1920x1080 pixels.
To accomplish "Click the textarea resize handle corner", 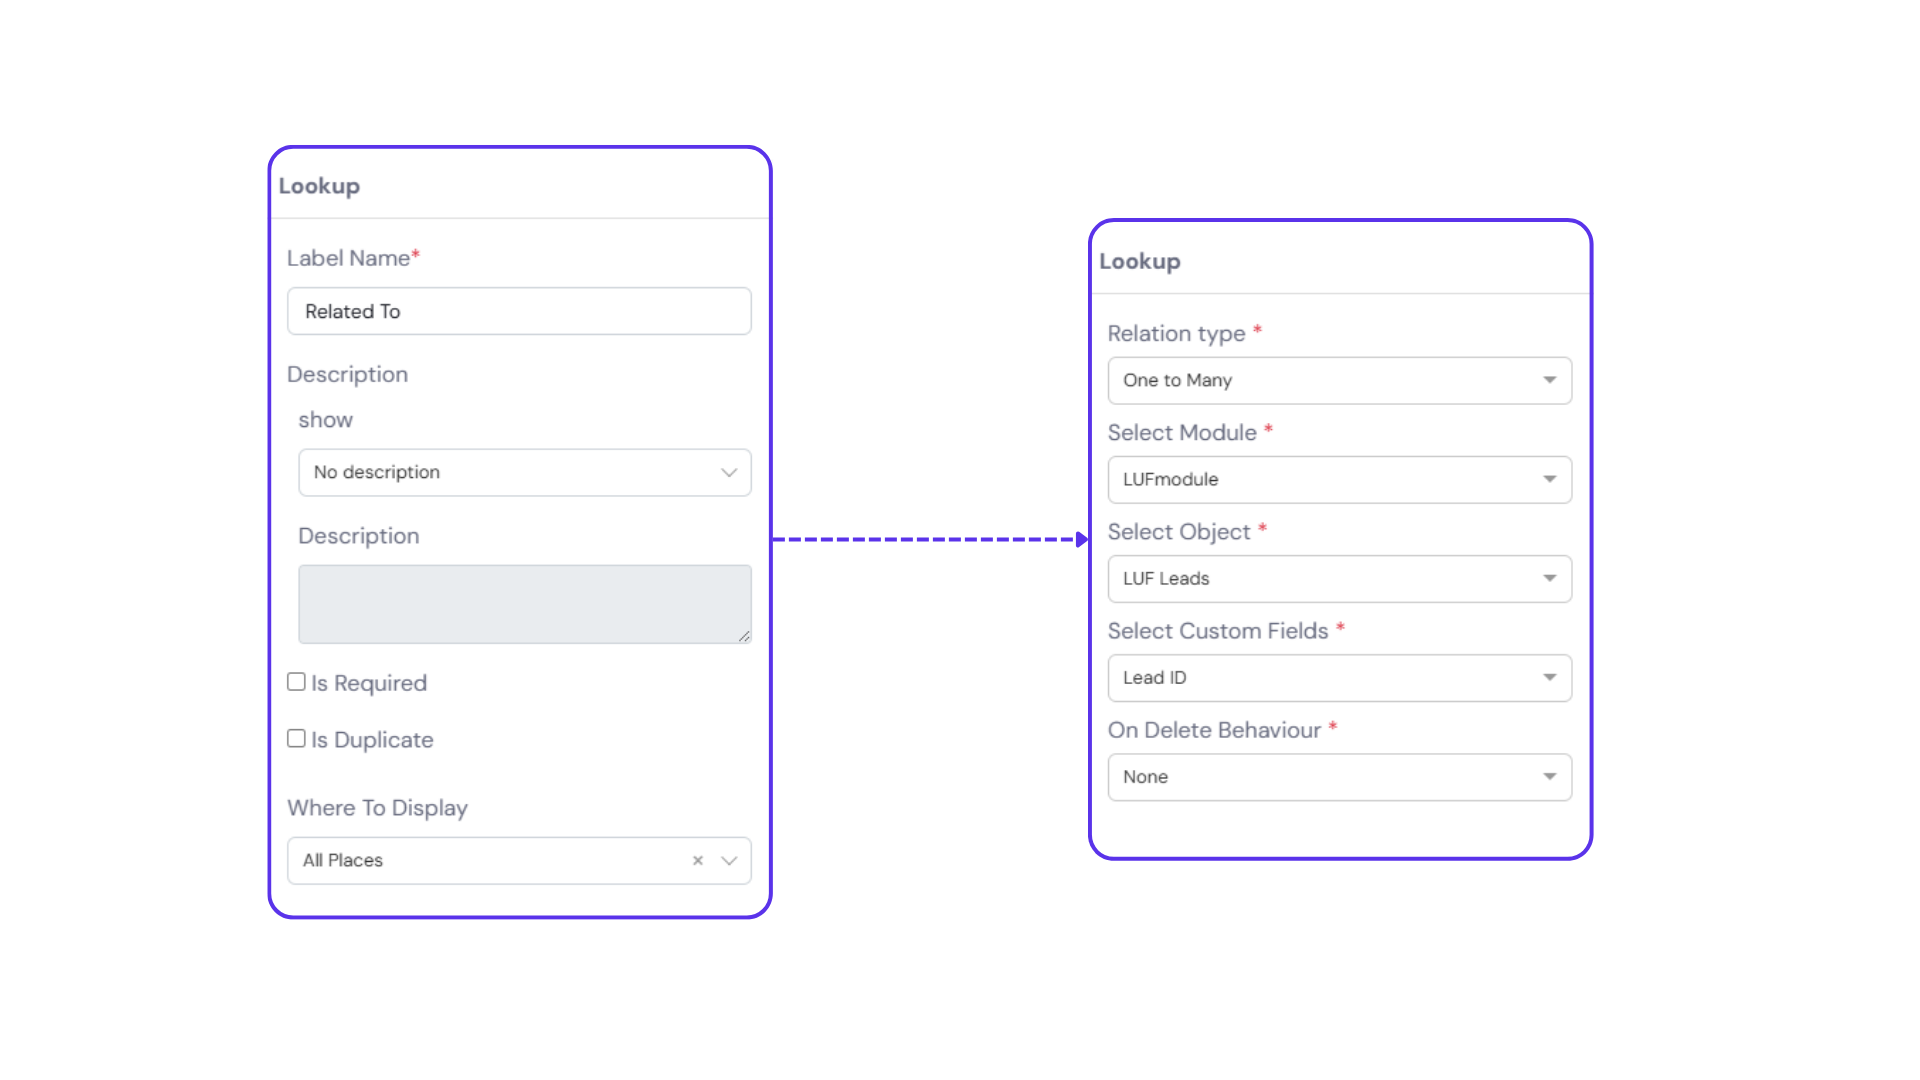I will tap(745, 637).
